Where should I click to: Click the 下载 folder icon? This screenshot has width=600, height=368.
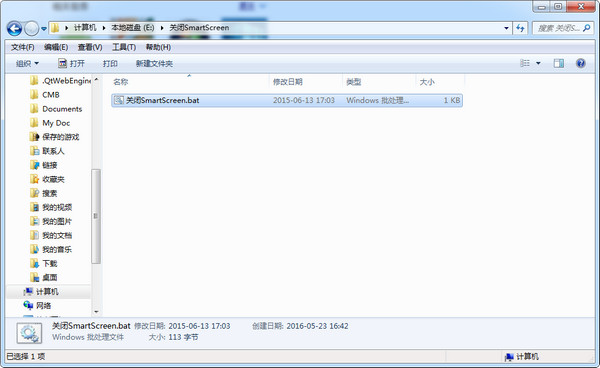point(34,264)
